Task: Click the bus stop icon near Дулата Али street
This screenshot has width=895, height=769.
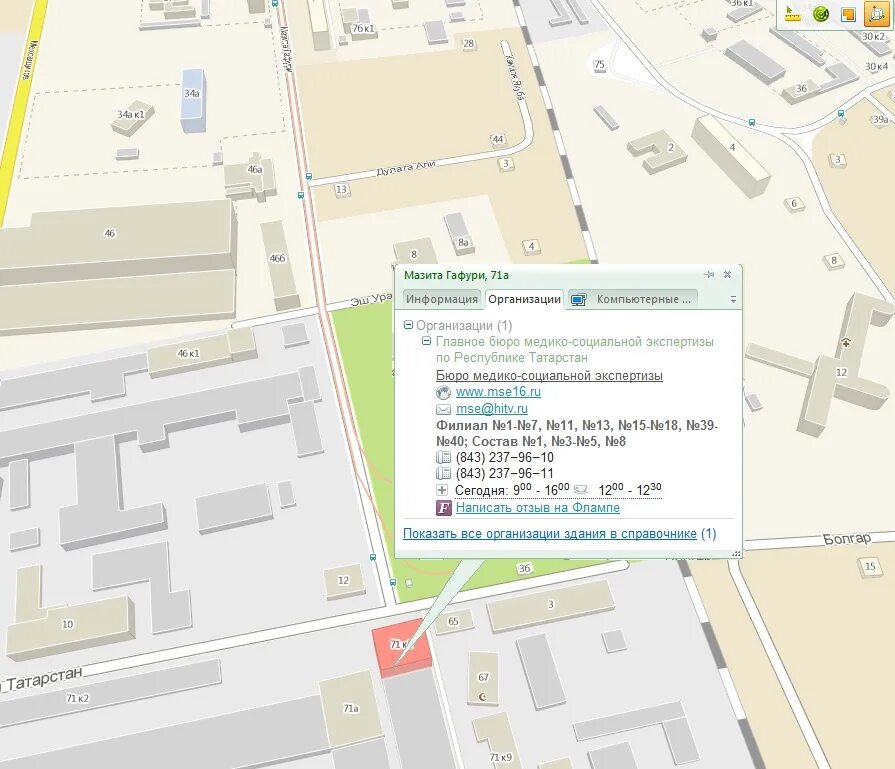Action: click(309, 177)
